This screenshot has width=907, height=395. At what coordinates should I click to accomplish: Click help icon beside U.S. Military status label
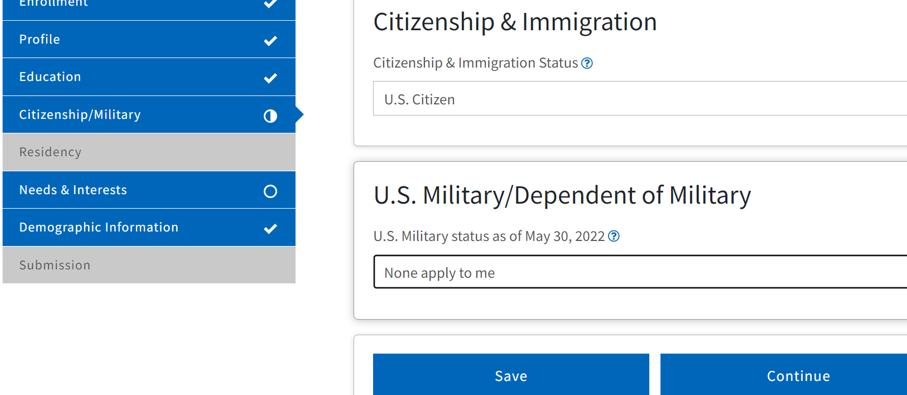(614, 236)
